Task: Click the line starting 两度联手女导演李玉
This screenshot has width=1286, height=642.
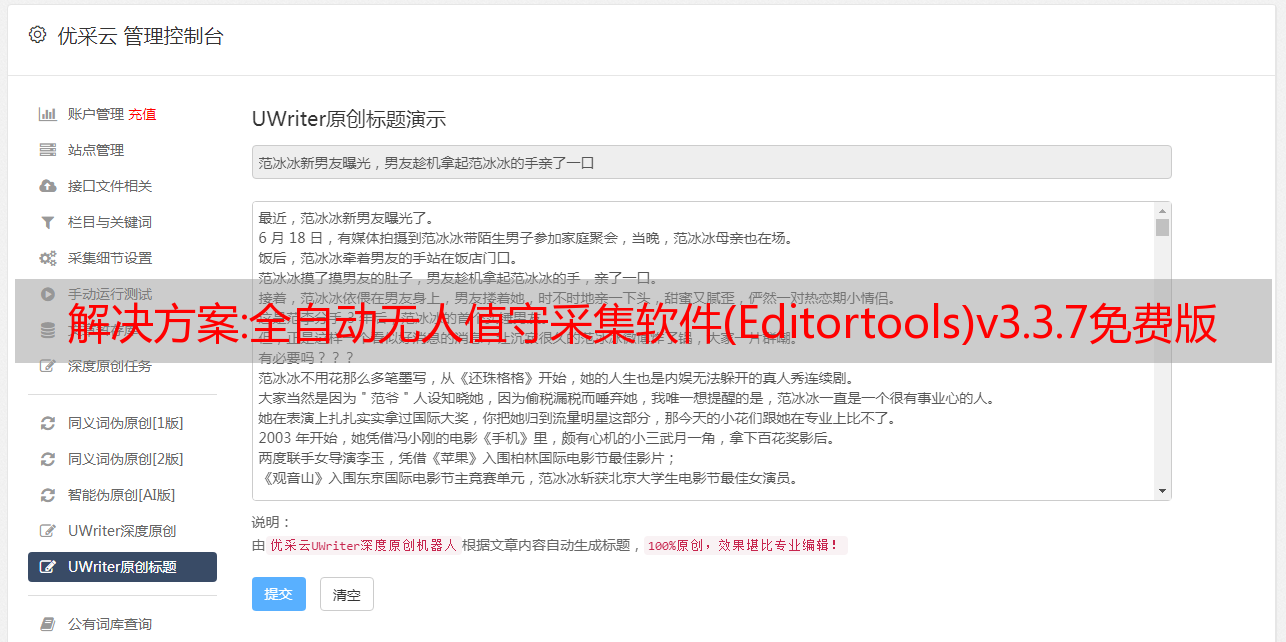Action: (x=467, y=458)
